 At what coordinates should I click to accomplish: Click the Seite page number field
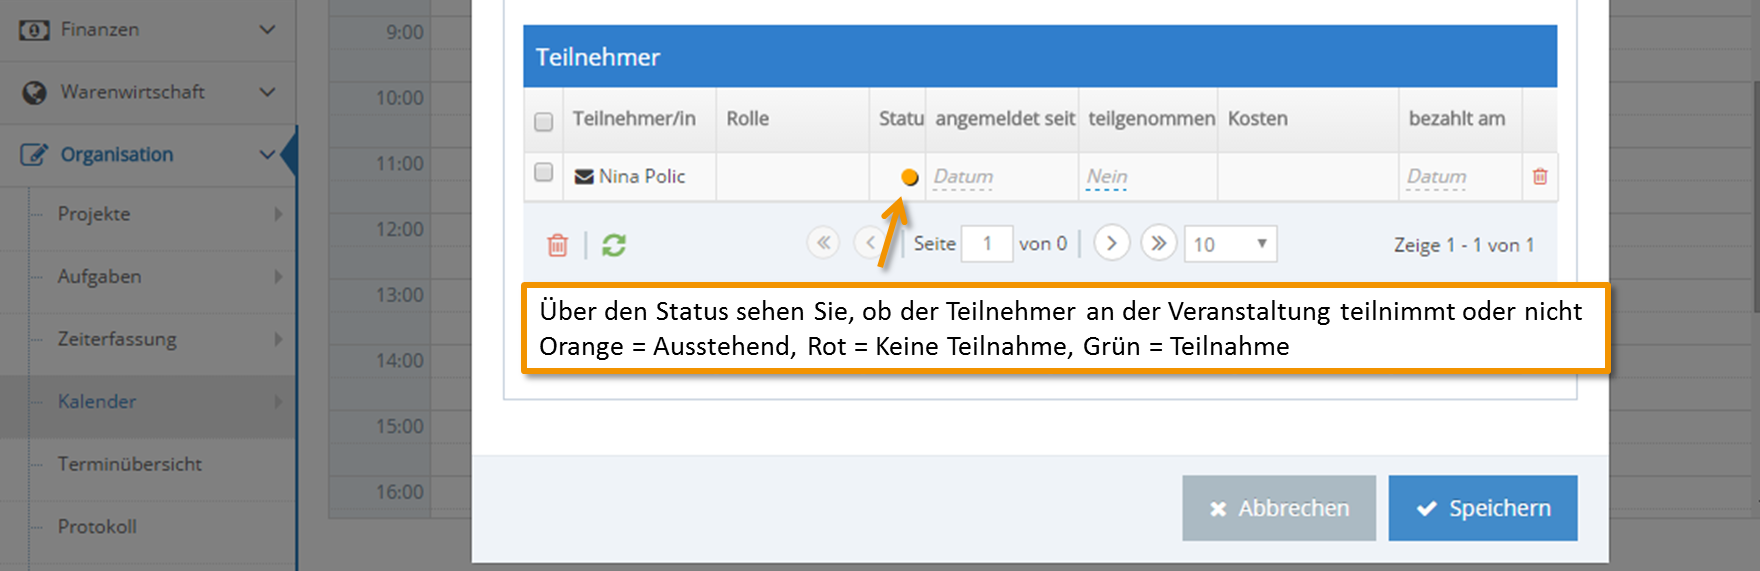coord(987,244)
